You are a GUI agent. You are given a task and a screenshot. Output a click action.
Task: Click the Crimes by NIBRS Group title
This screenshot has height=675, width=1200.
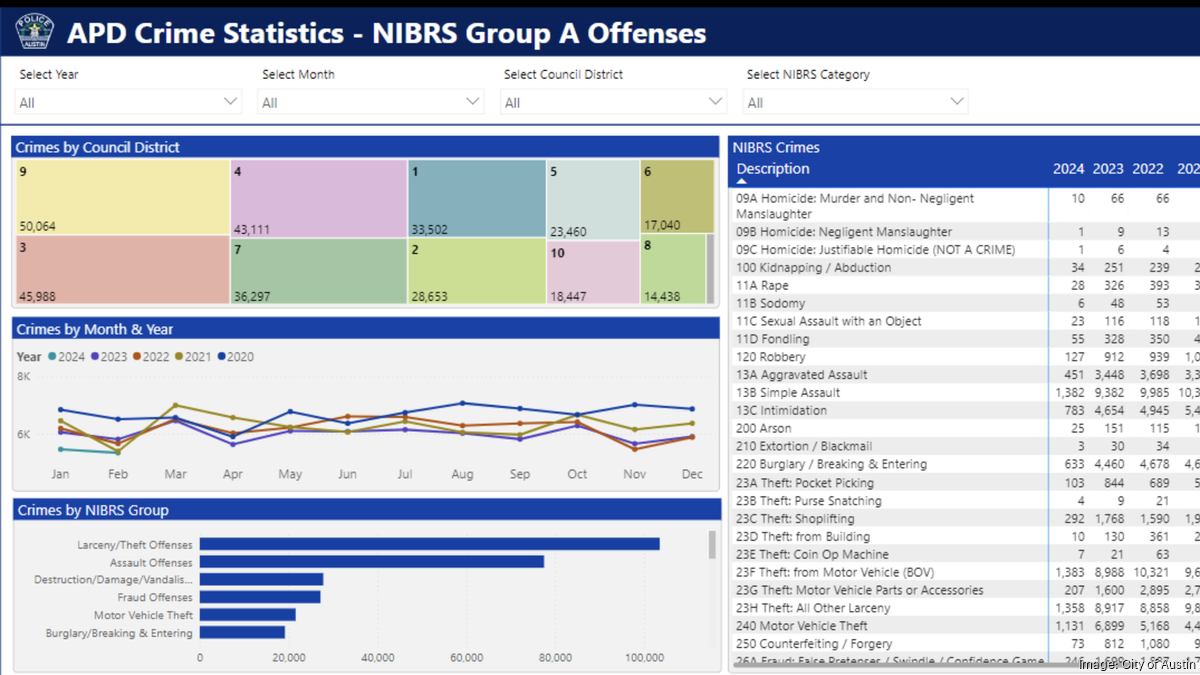click(92, 510)
